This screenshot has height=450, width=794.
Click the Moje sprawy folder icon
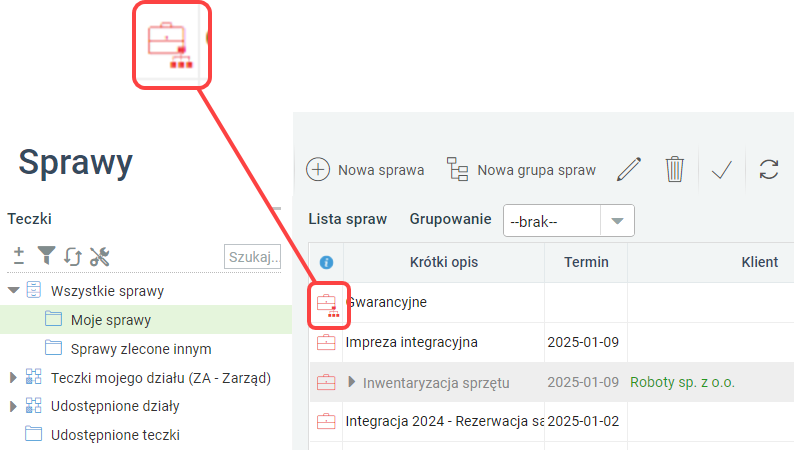[x=53, y=319]
